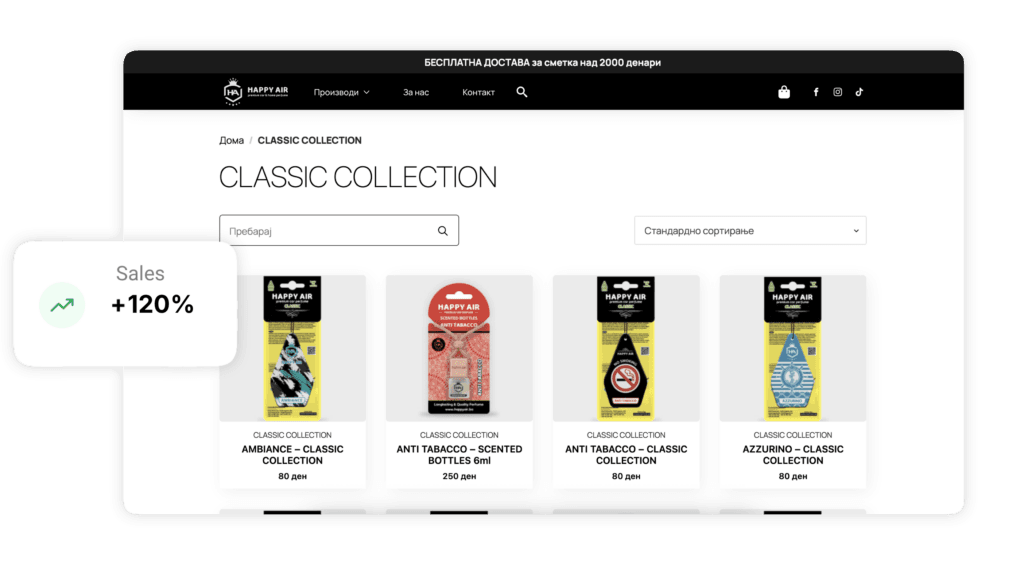Open the shopping bag cart

coord(784,92)
